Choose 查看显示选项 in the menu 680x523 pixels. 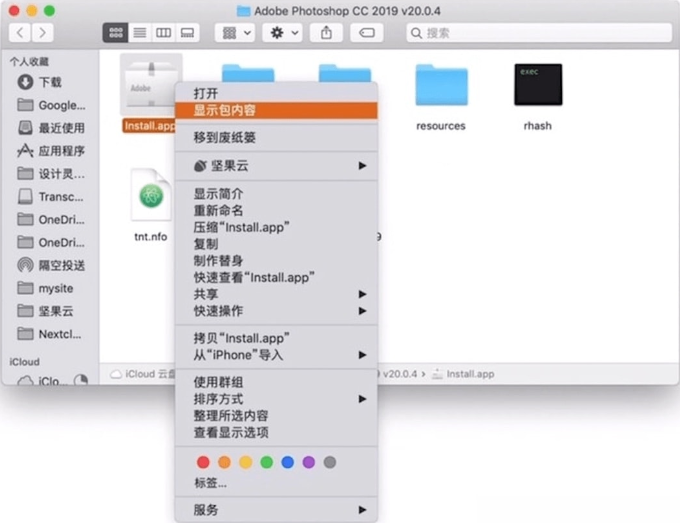[276, 432]
